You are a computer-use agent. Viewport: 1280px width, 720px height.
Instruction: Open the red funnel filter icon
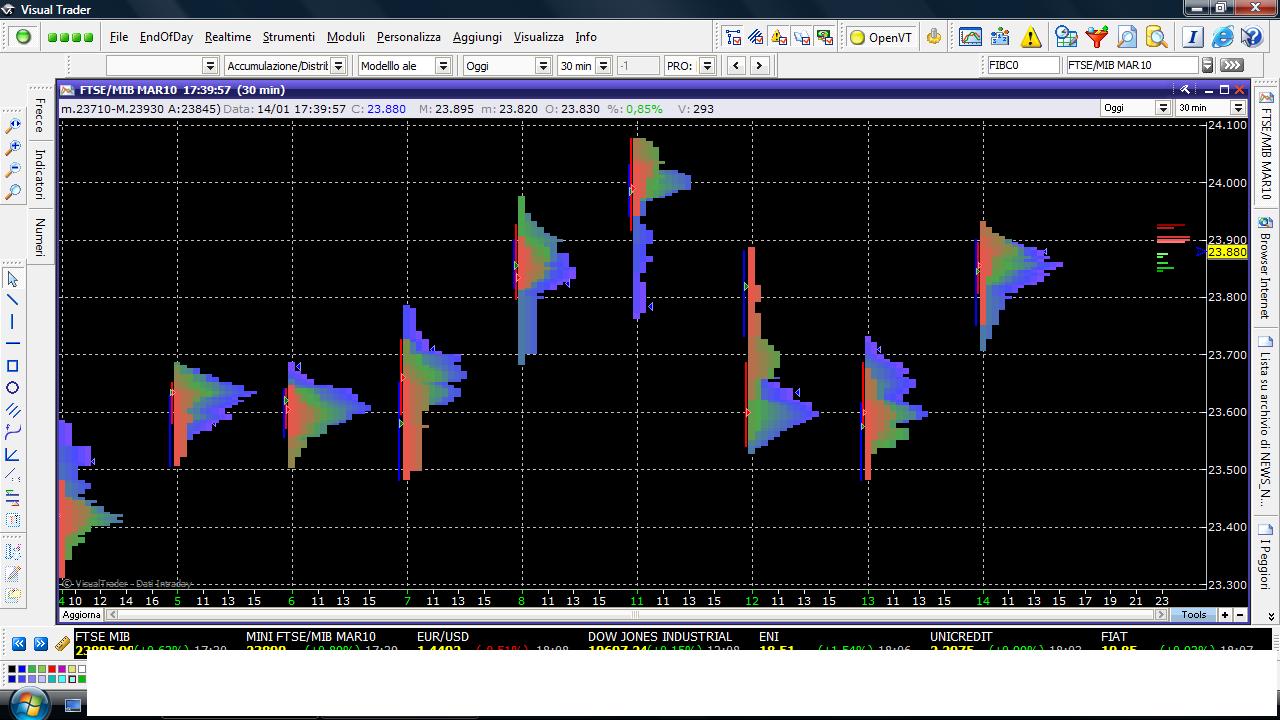1097,37
